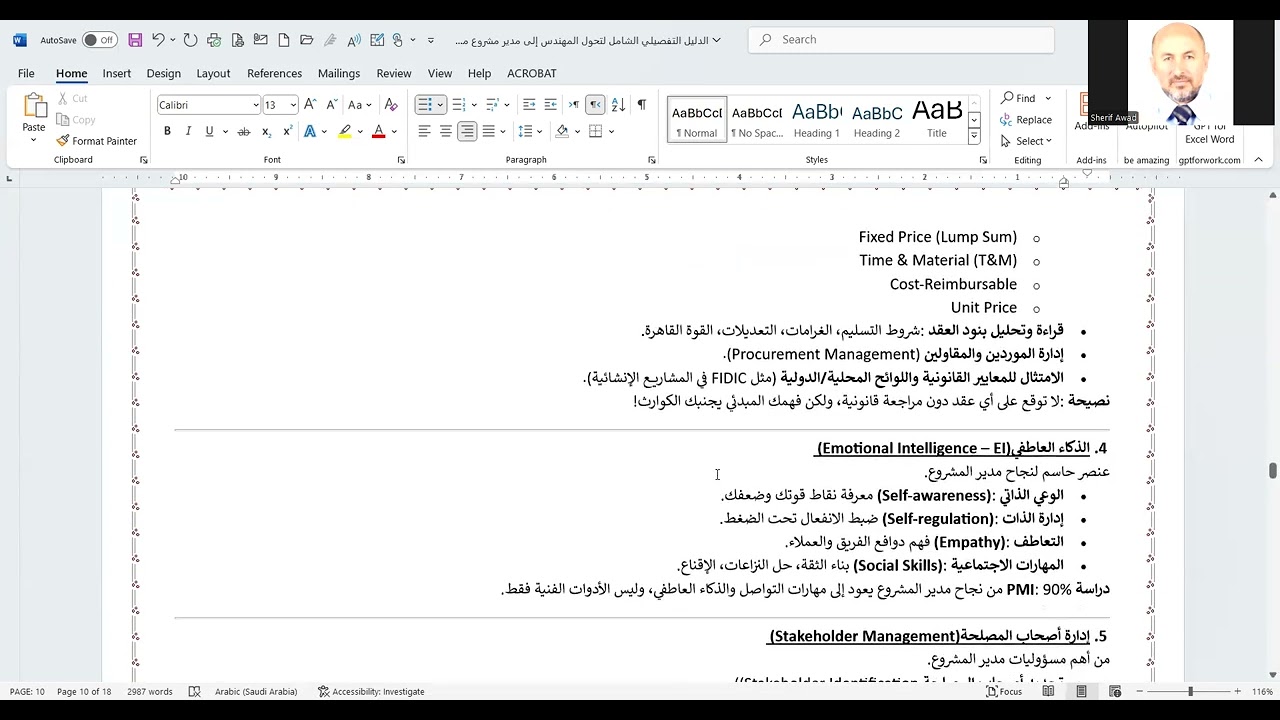Toggle Bold formatting
This screenshot has width=1280, height=720.
(x=167, y=132)
